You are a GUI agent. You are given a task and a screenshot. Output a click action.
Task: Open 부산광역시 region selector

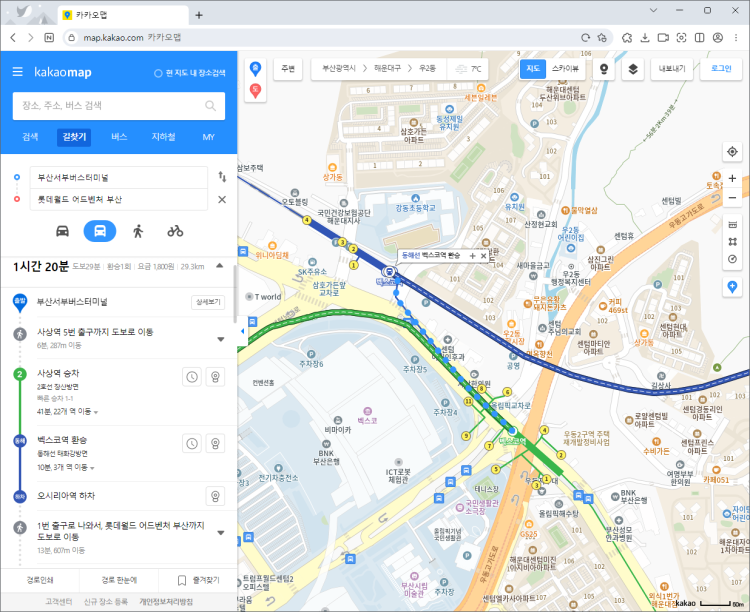click(x=339, y=69)
